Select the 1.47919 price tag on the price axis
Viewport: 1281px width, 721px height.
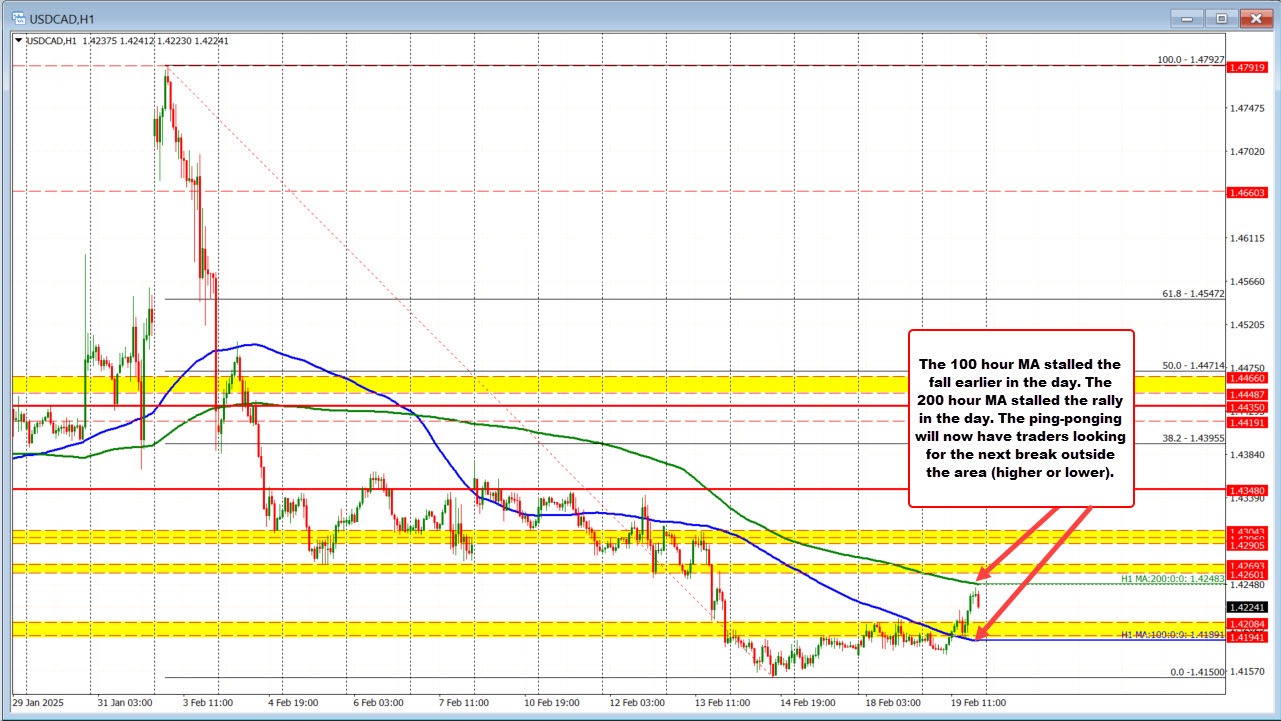(1250, 68)
